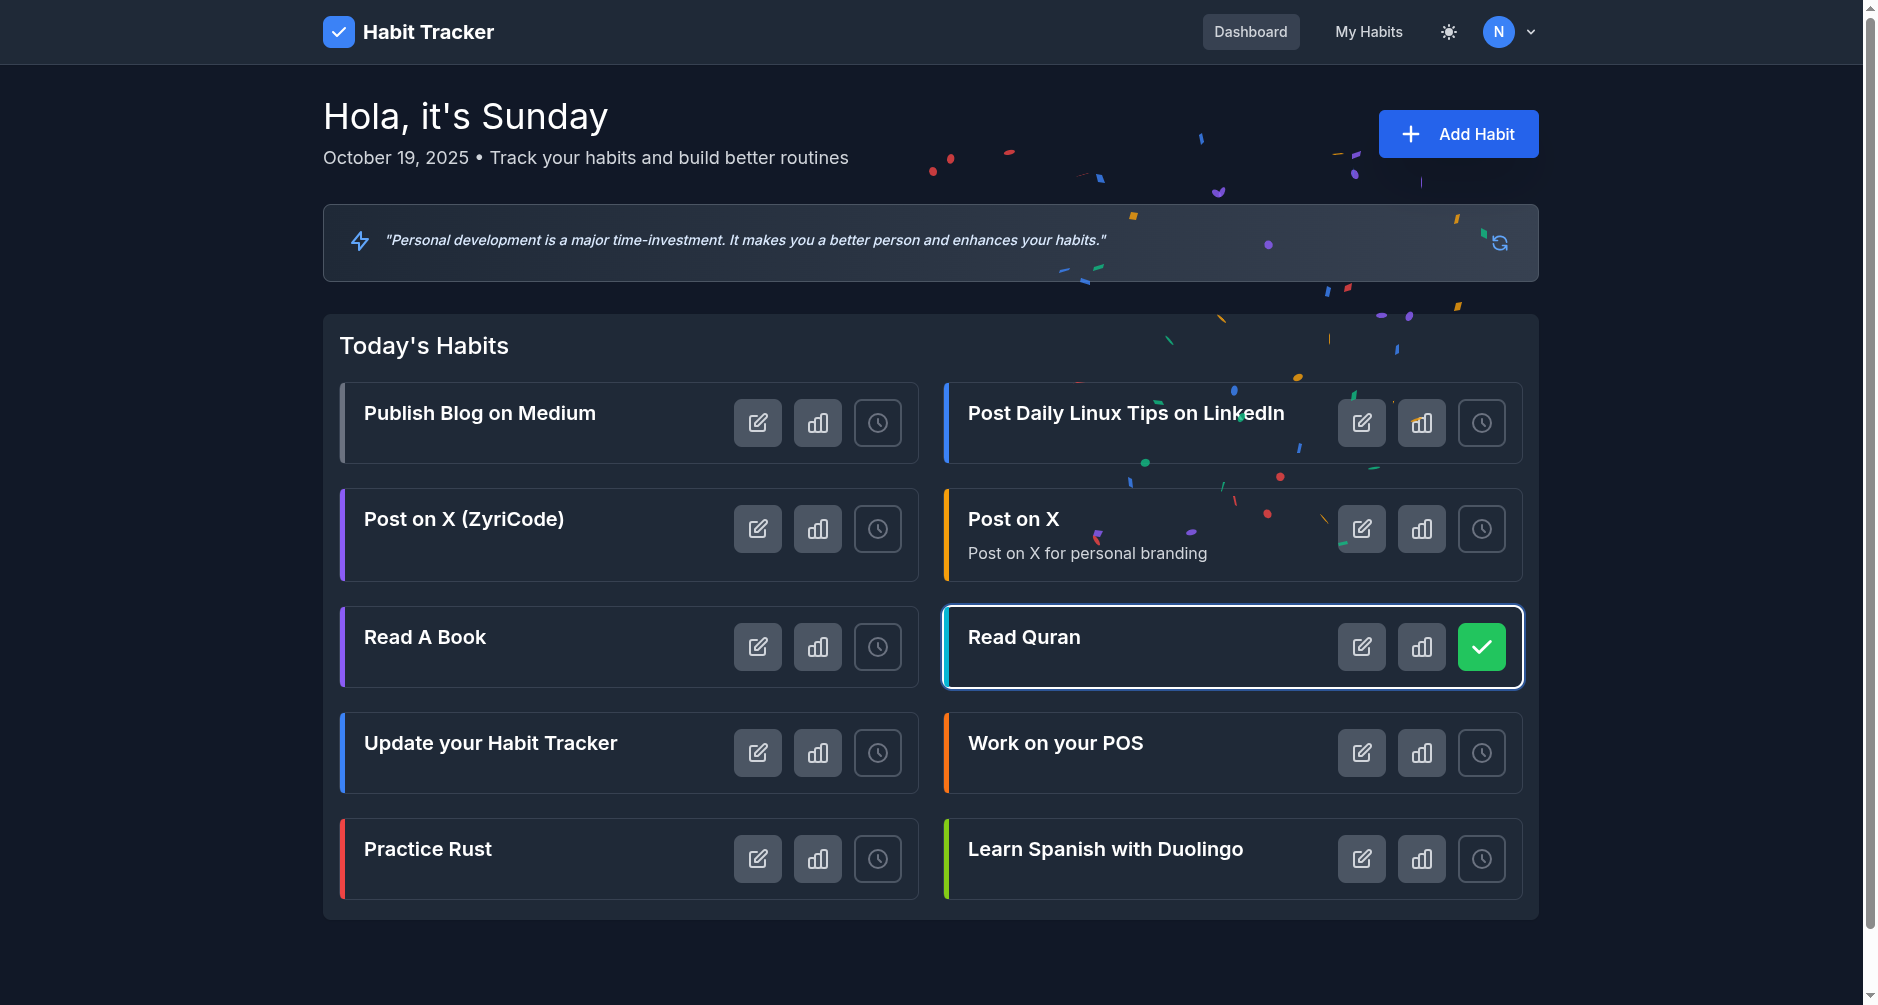This screenshot has height=1005, width=1878.
Task: View statistics for Update your Habit Tracker
Action: point(817,752)
